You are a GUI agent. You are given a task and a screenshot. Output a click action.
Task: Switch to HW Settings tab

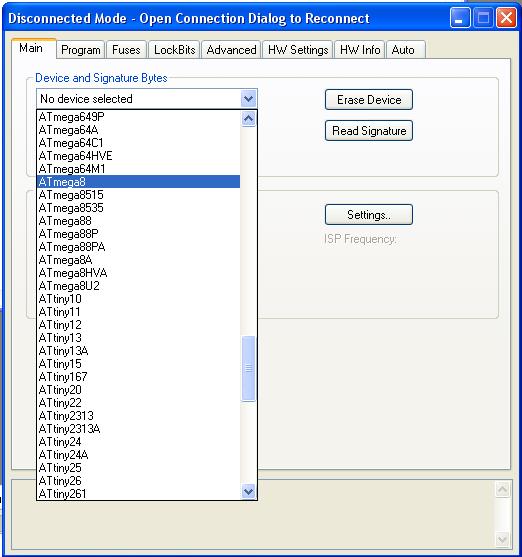click(298, 49)
